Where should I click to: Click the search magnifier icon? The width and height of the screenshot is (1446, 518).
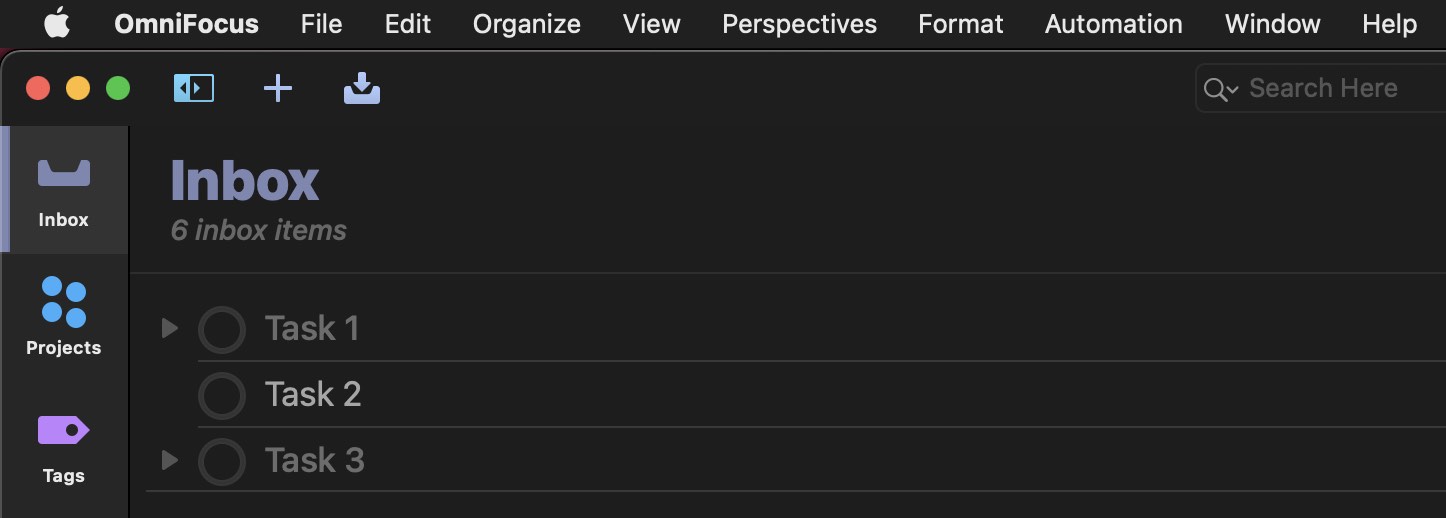point(1218,89)
